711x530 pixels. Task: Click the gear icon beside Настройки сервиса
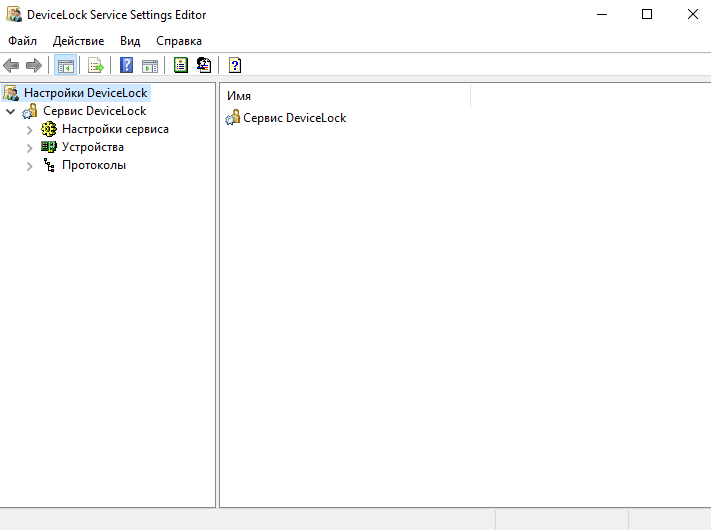[x=49, y=129]
